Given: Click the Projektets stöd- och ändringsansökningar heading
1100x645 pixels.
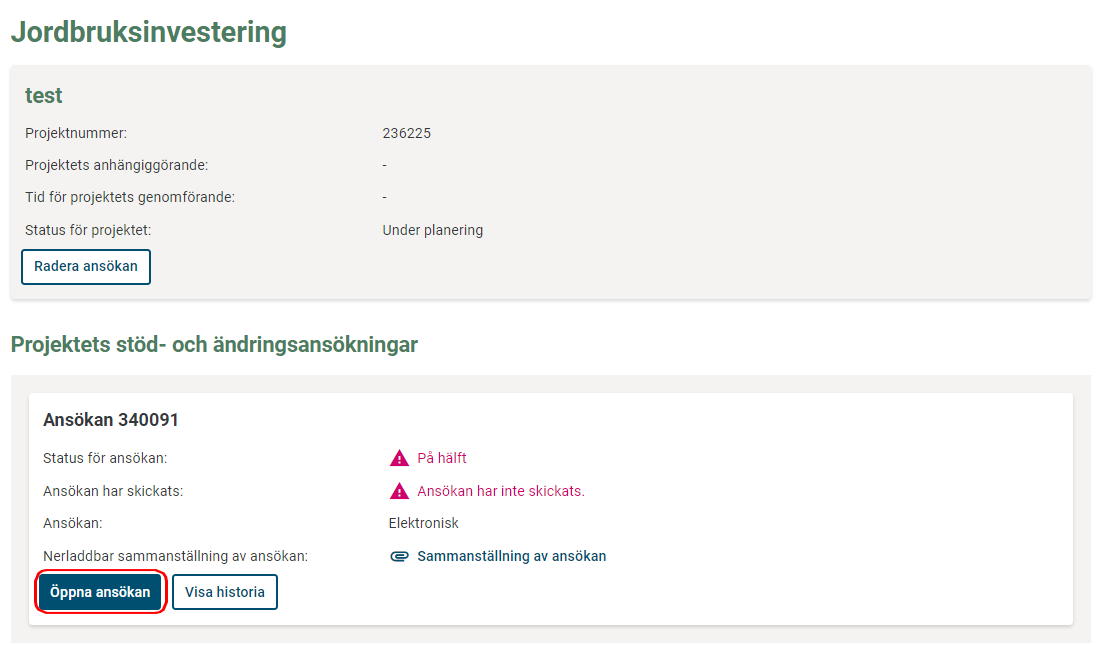Looking at the screenshot, I should pyautogui.click(x=214, y=345).
